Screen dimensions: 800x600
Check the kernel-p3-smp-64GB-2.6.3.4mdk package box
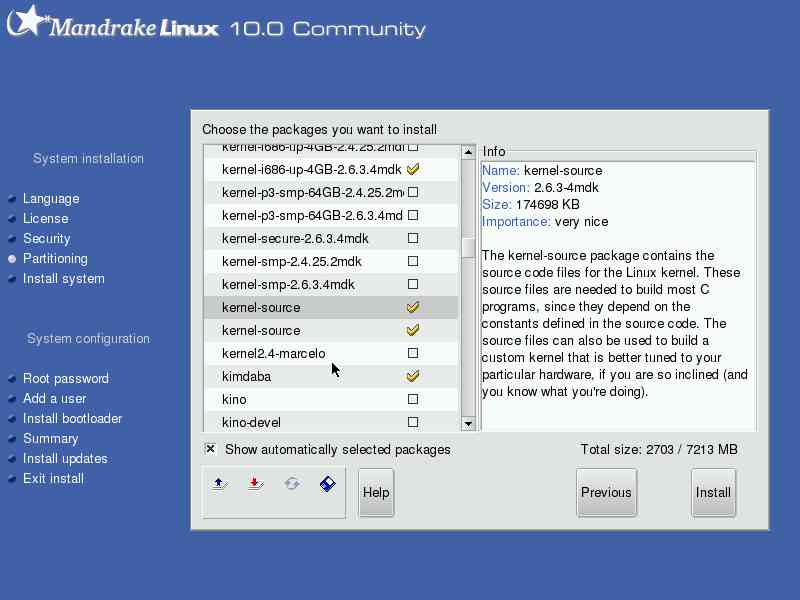click(413, 215)
